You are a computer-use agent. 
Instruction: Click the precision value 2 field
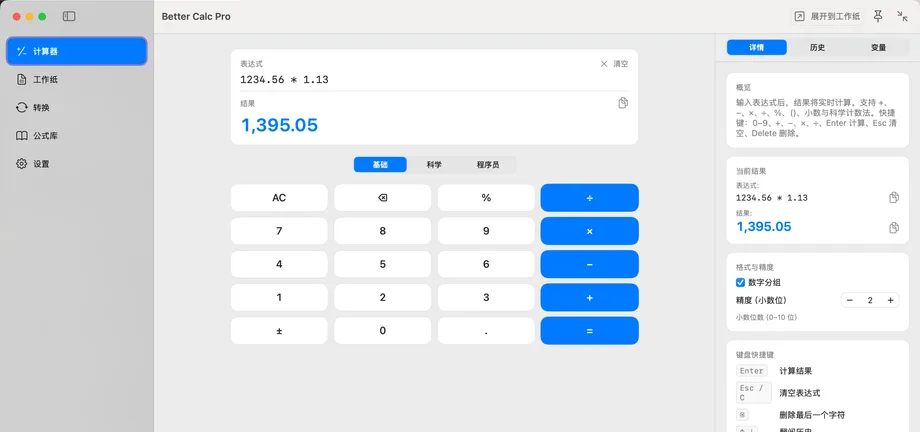click(x=870, y=301)
